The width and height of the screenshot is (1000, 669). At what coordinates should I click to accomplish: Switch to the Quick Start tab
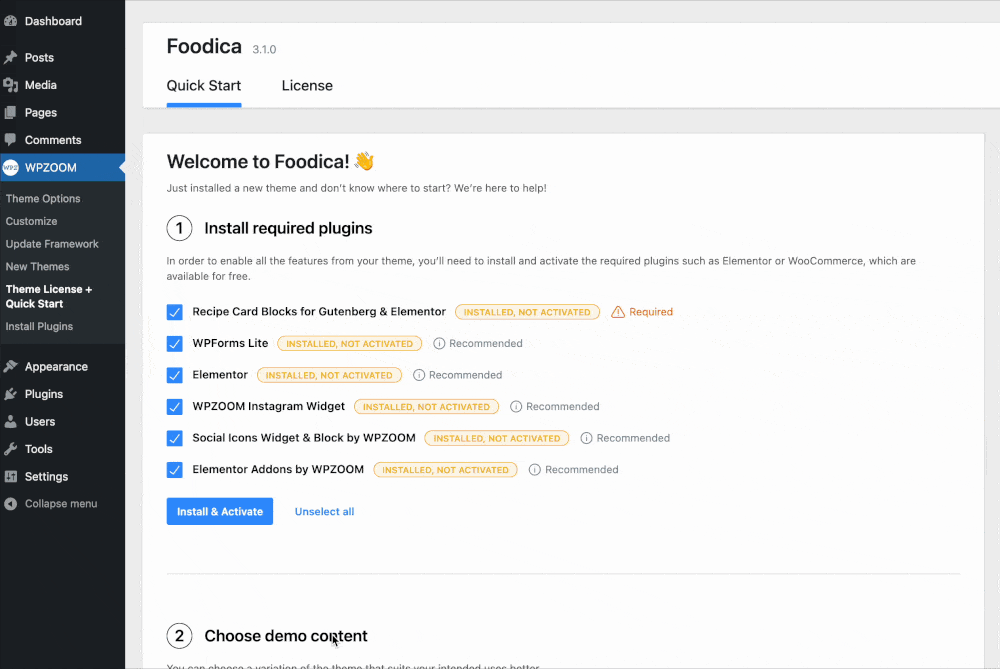tap(203, 85)
